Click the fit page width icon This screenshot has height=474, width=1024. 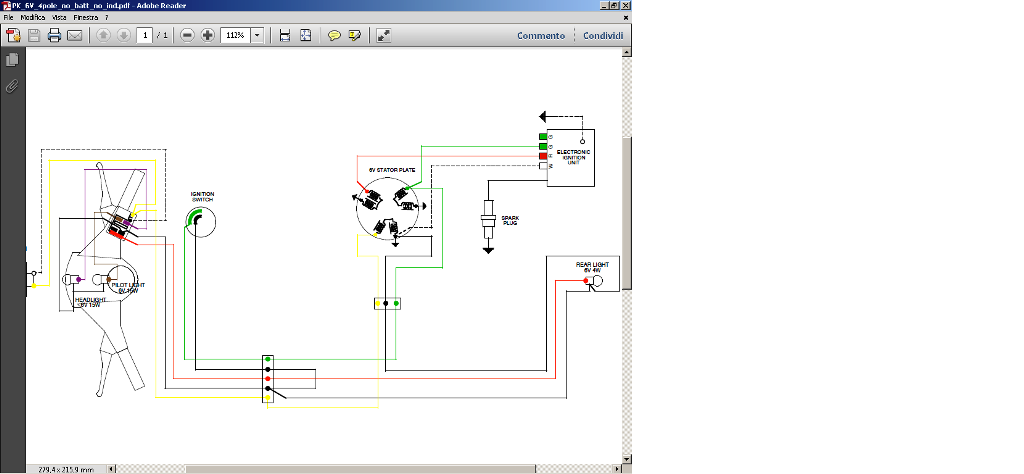click(x=285, y=35)
